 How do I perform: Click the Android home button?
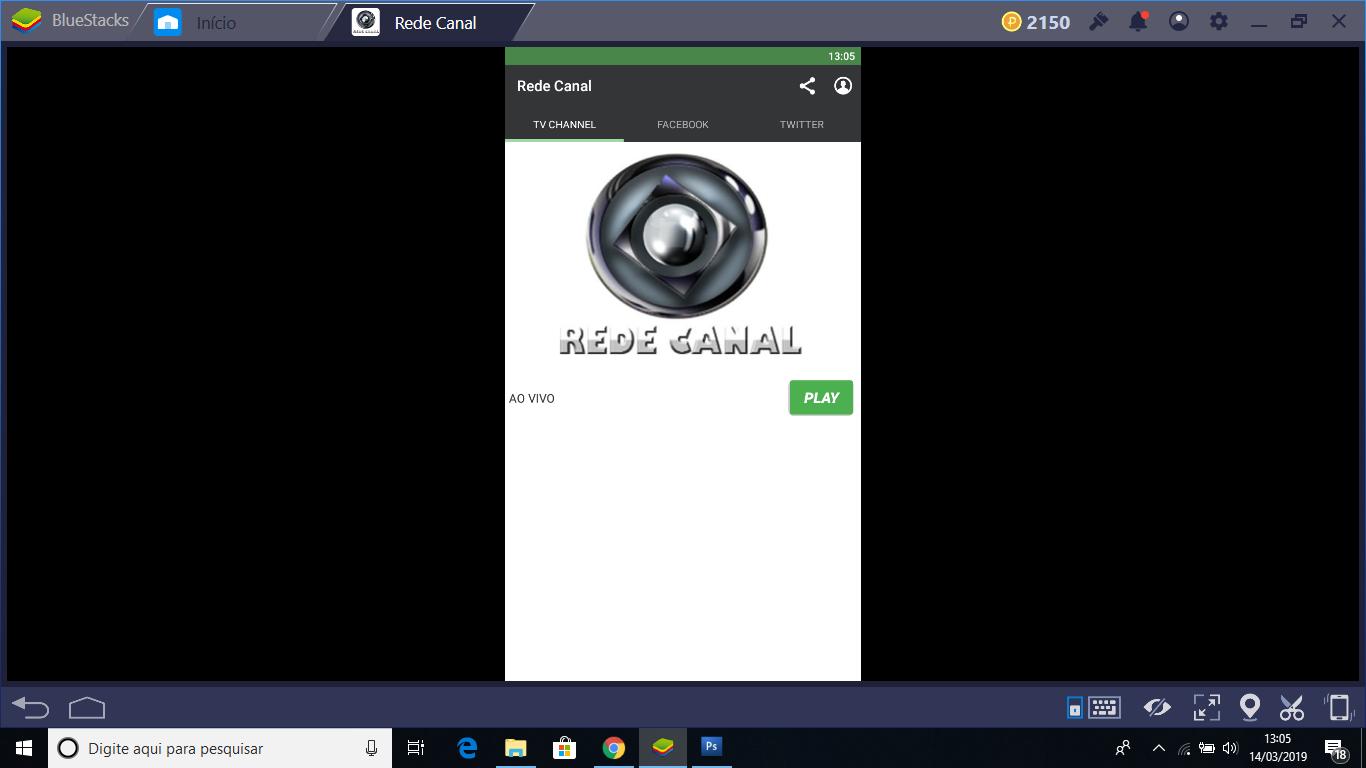87,708
